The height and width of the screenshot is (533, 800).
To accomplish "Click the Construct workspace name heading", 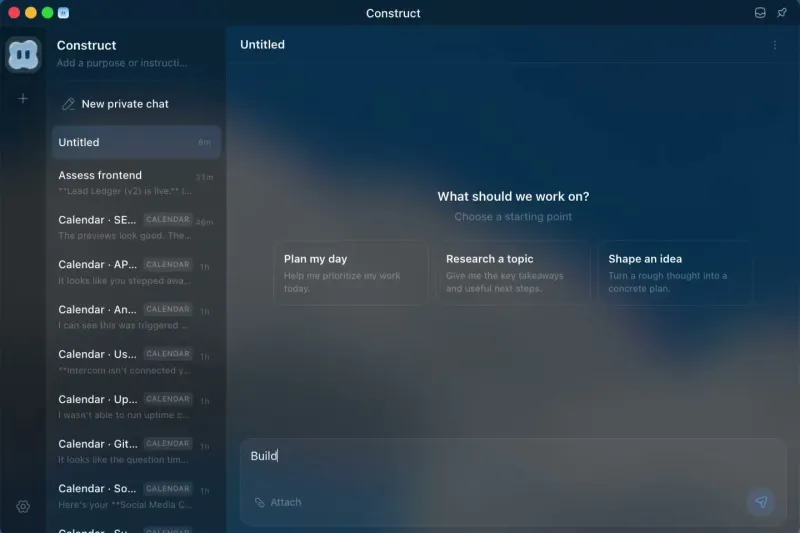I will 86,45.
